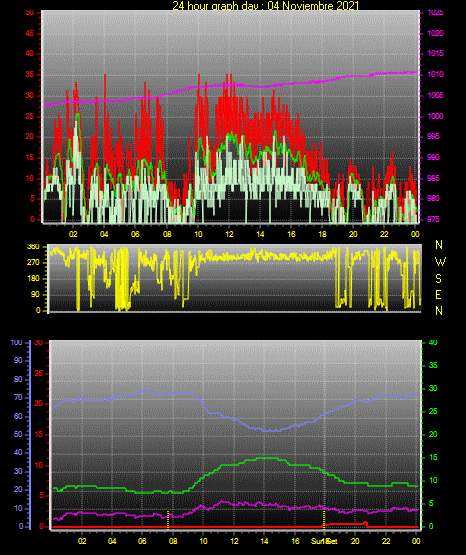Click the blue 90 on the humidity axis

click(x=18, y=360)
